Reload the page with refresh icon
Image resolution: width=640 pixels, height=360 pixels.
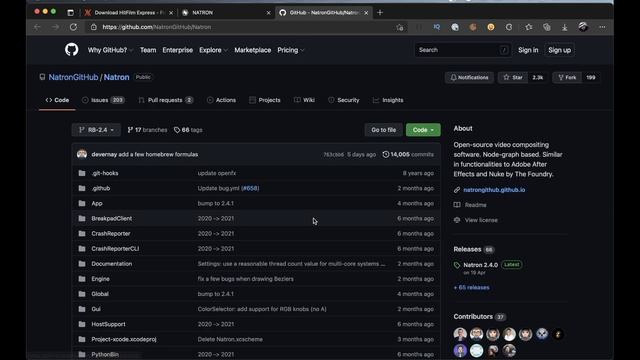73,27
